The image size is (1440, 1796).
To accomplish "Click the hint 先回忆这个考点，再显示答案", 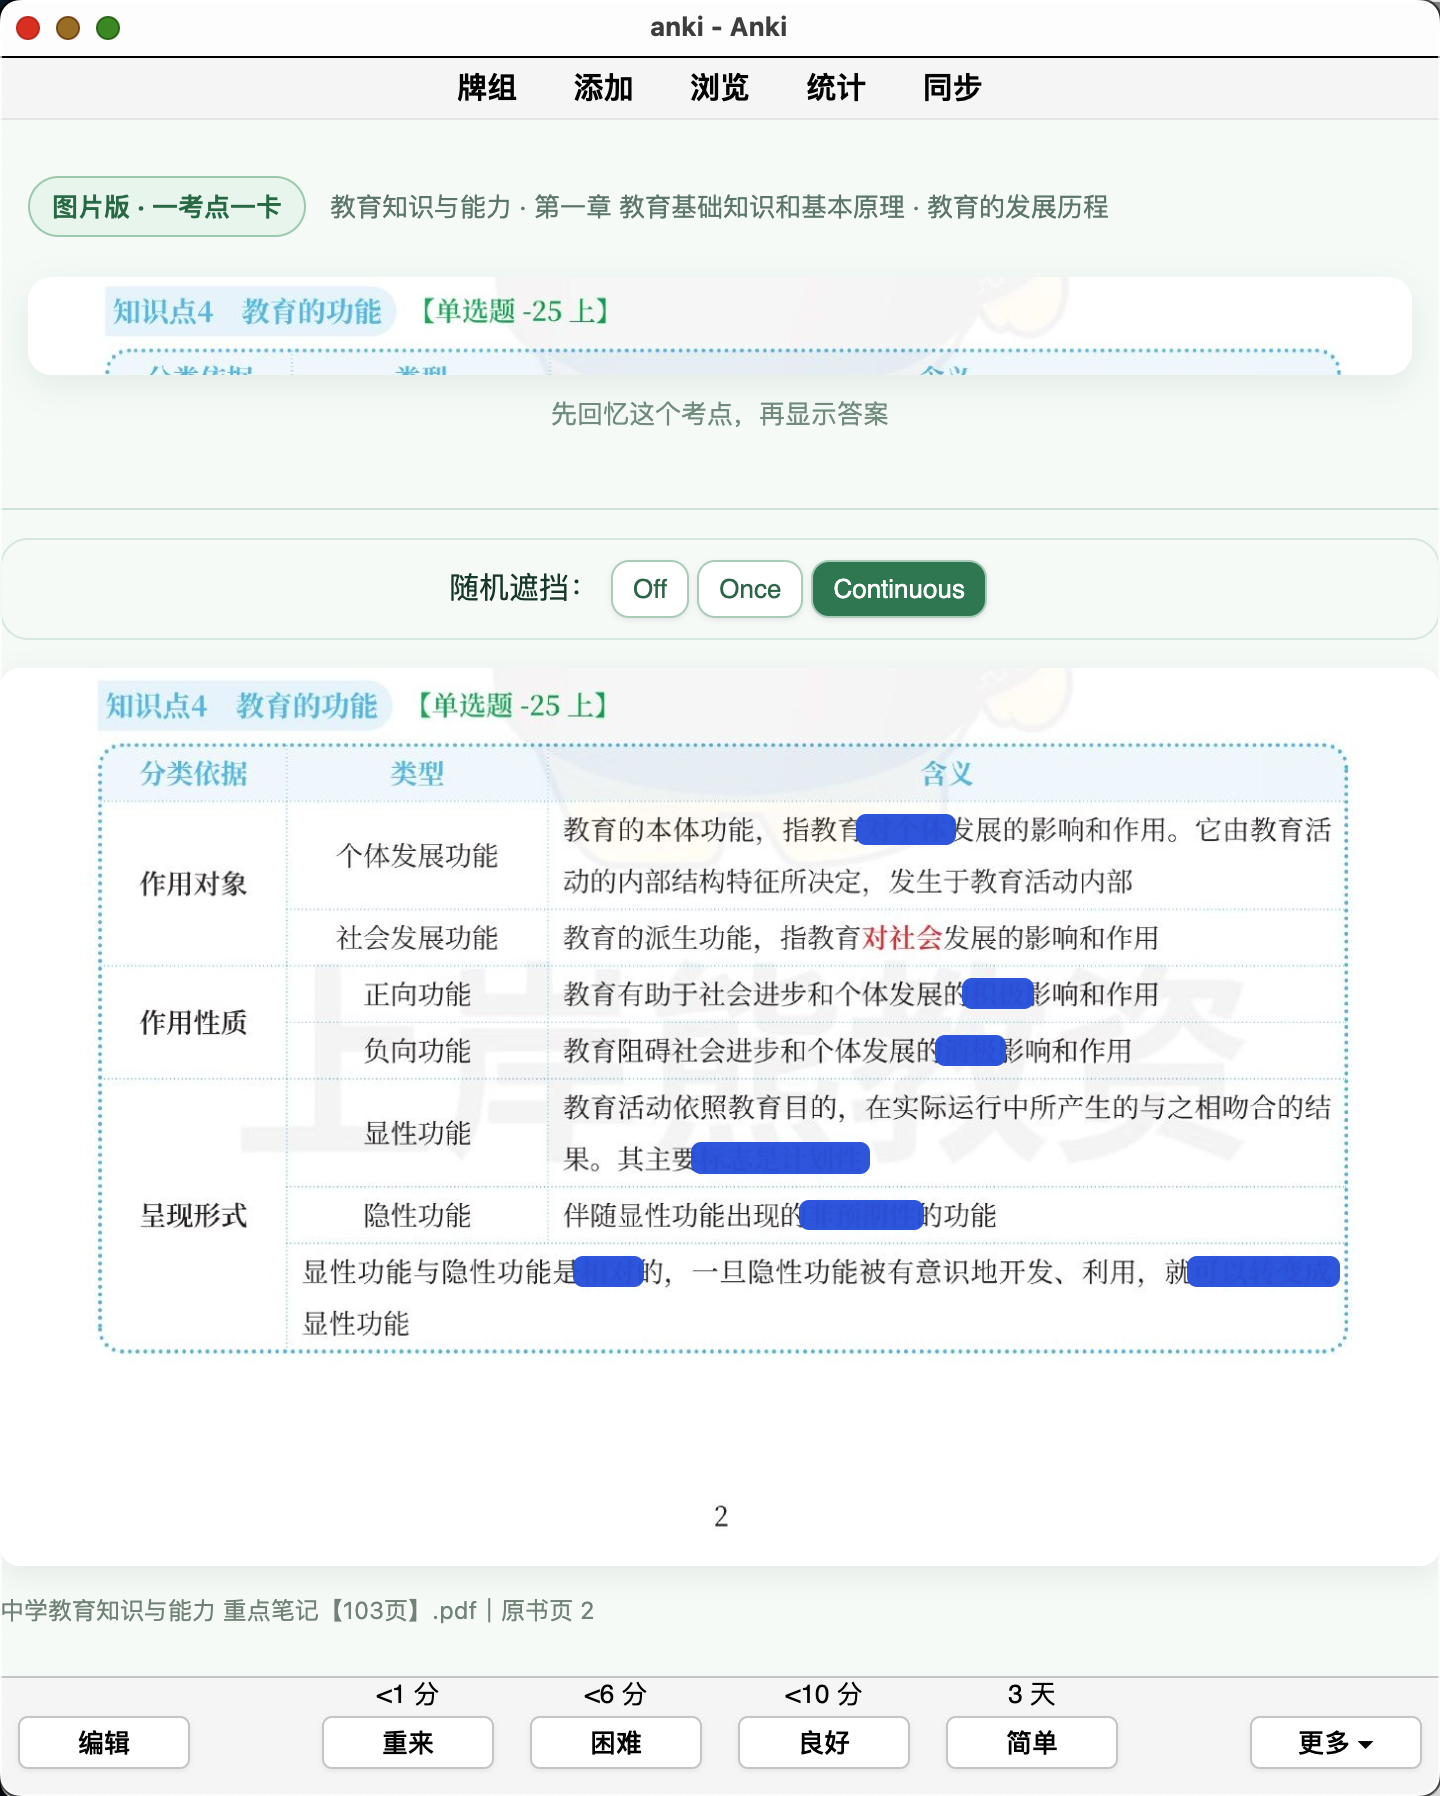I will 720,414.
